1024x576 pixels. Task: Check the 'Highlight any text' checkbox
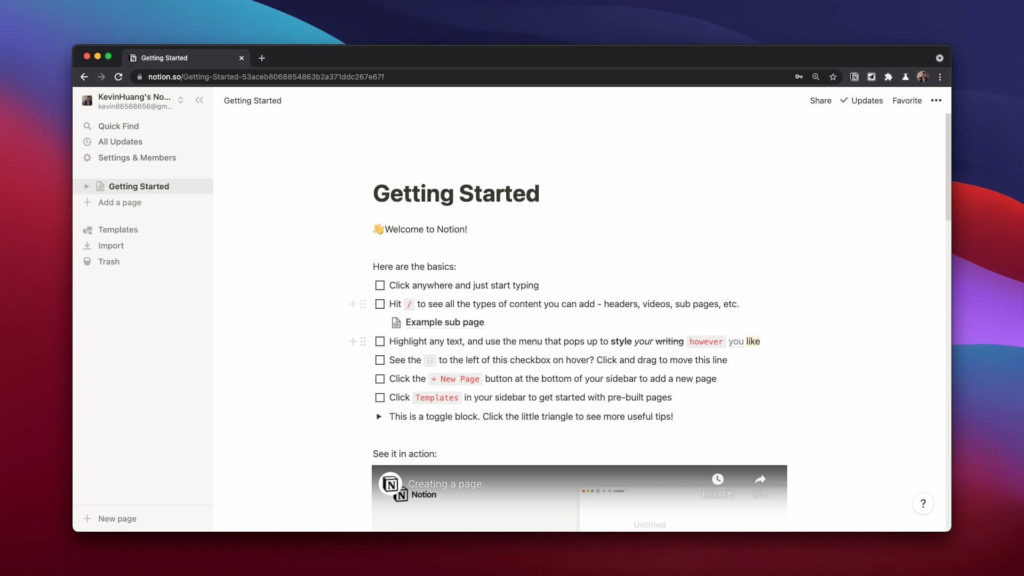pos(379,341)
